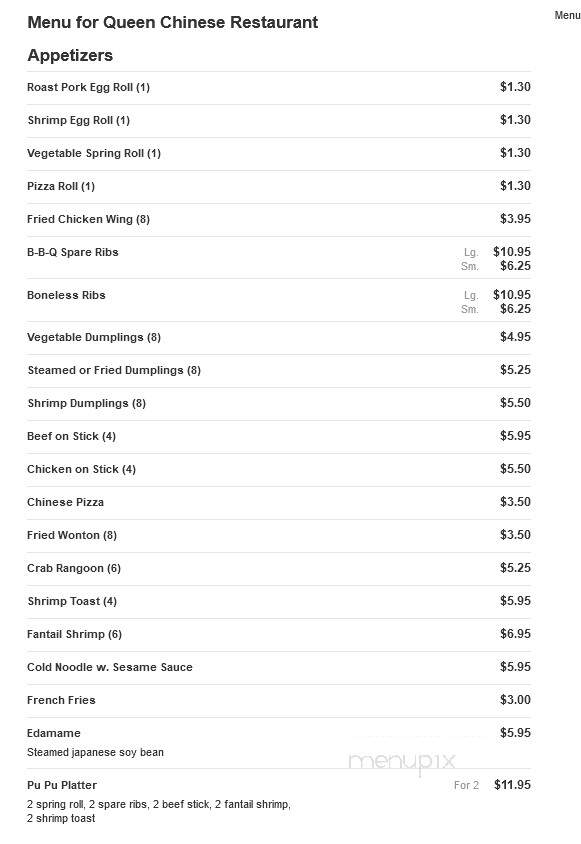Click the Menu link at top right
This screenshot has height=844, width=581.
point(567,15)
